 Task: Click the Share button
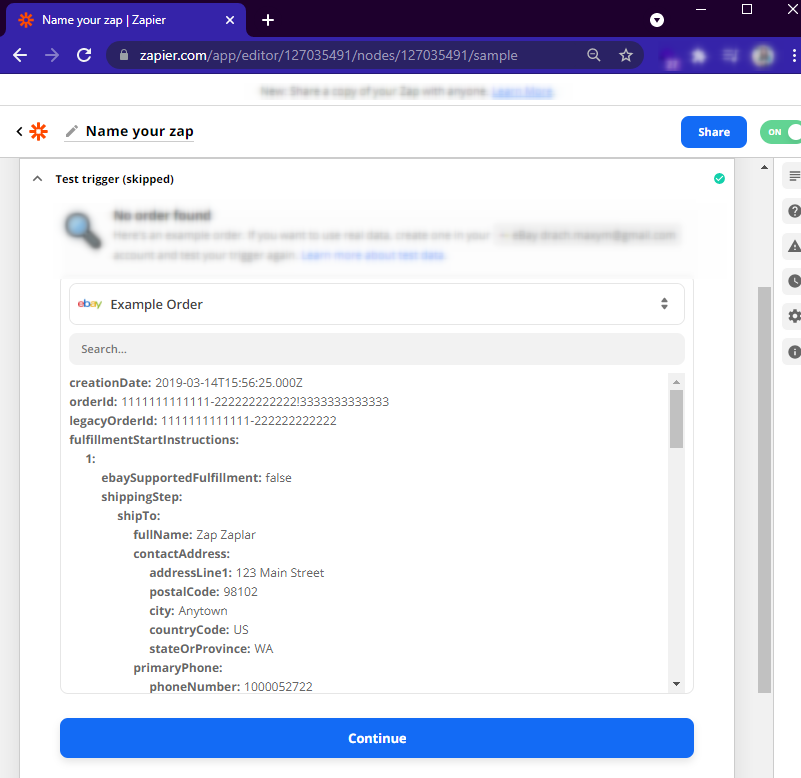(x=714, y=132)
